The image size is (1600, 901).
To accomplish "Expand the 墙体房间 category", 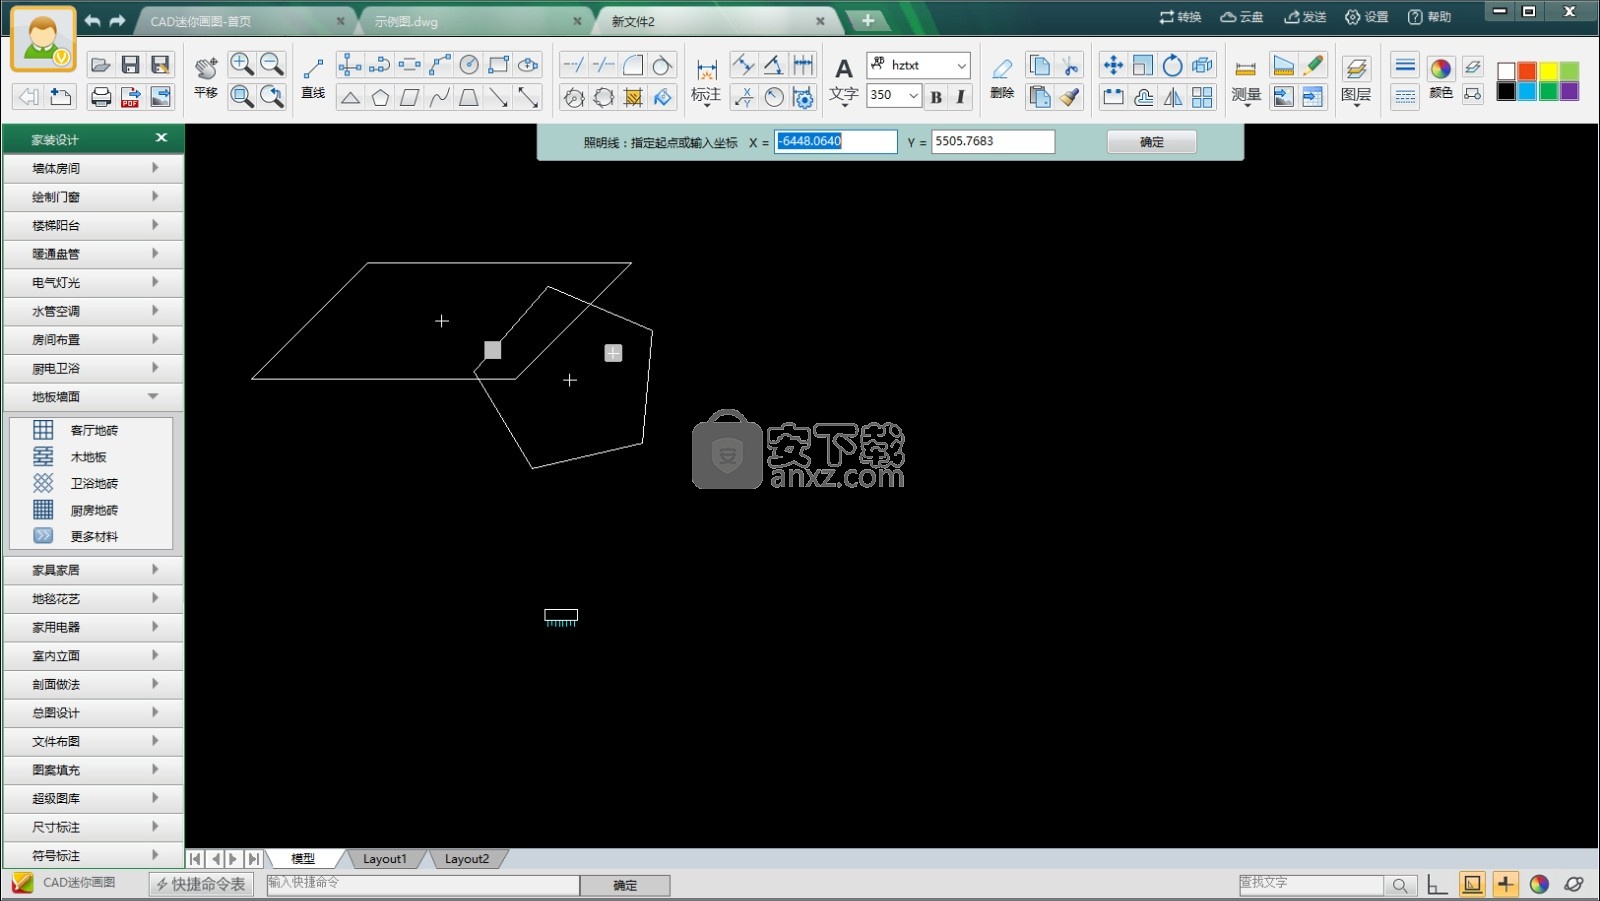I will click(93, 168).
